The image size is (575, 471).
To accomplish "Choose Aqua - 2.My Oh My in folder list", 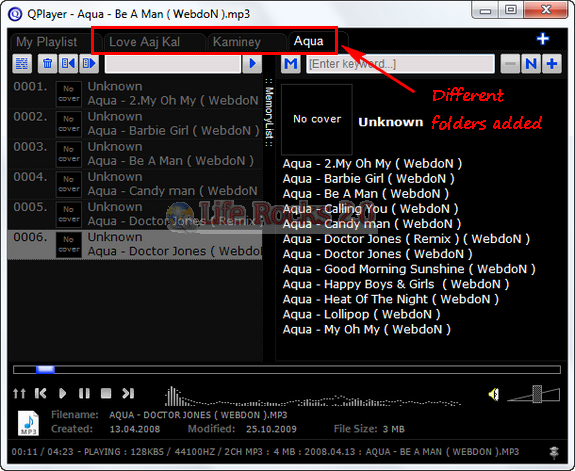I will [x=372, y=164].
